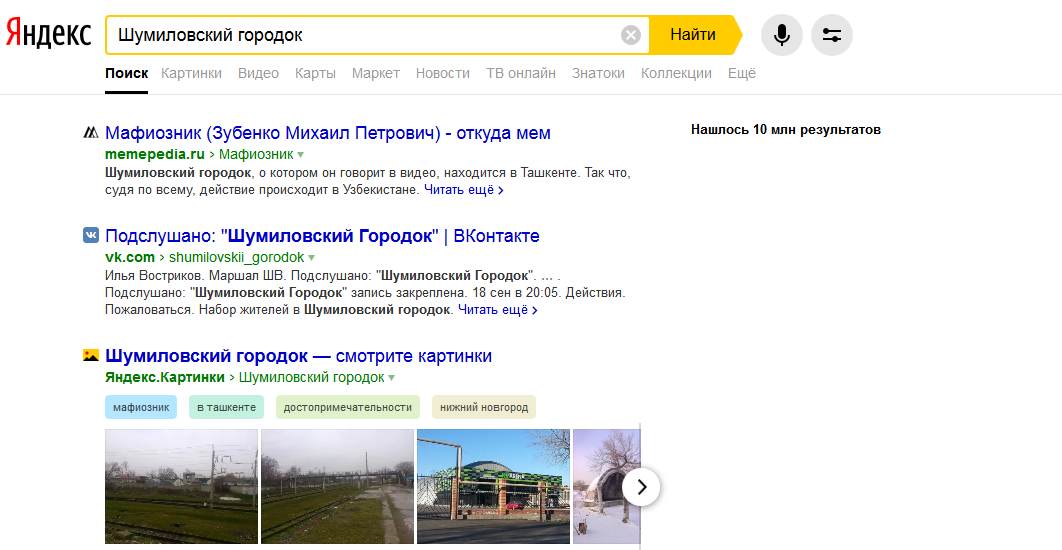Open green Шумиловский городок breadcrumb link

pyautogui.click(x=312, y=377)
